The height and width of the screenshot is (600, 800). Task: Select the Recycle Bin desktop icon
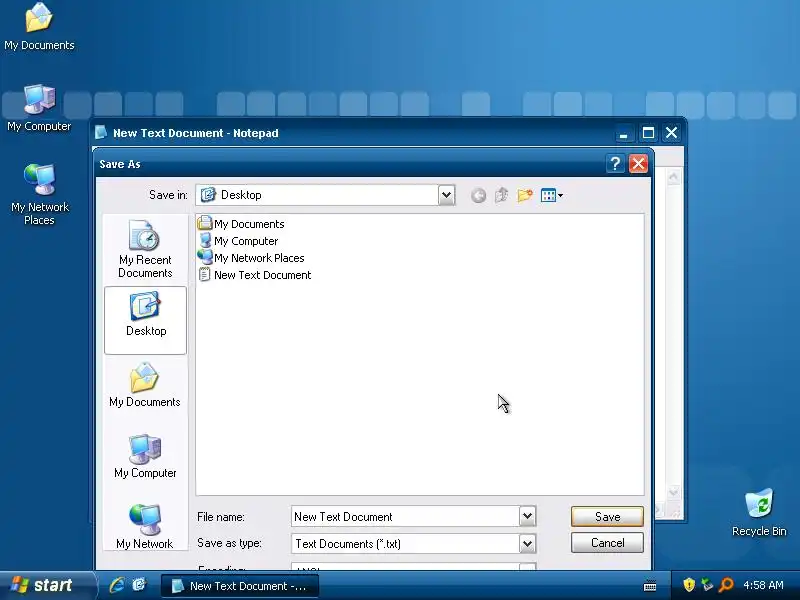pos(759,512)
